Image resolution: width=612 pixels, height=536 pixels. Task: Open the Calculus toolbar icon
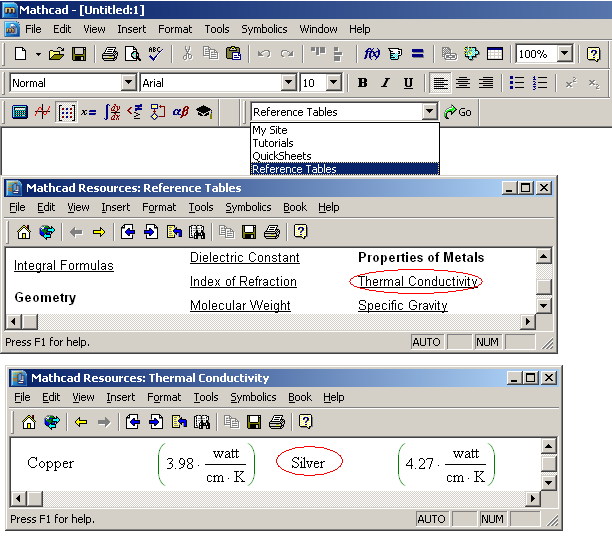tap(112, 112)
